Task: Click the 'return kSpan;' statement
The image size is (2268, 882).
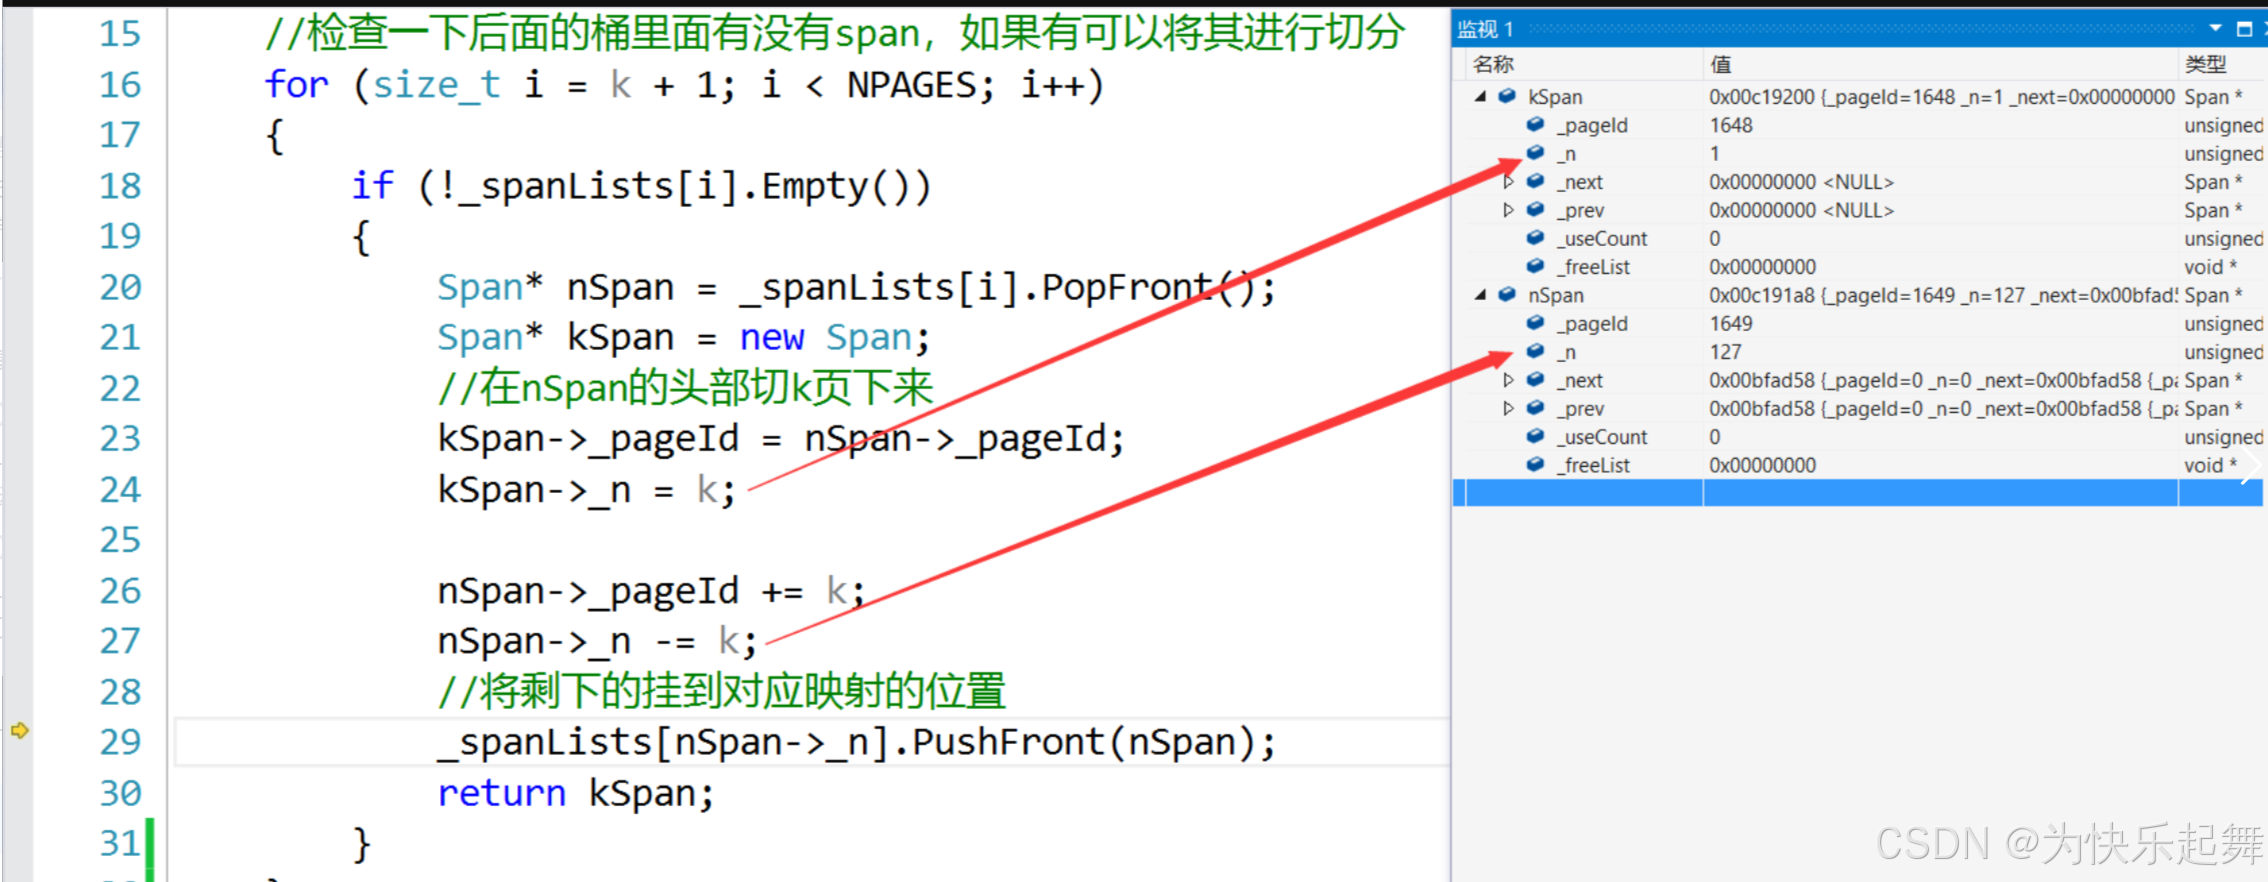Action: pyautogui.click(x=576, y=794)
